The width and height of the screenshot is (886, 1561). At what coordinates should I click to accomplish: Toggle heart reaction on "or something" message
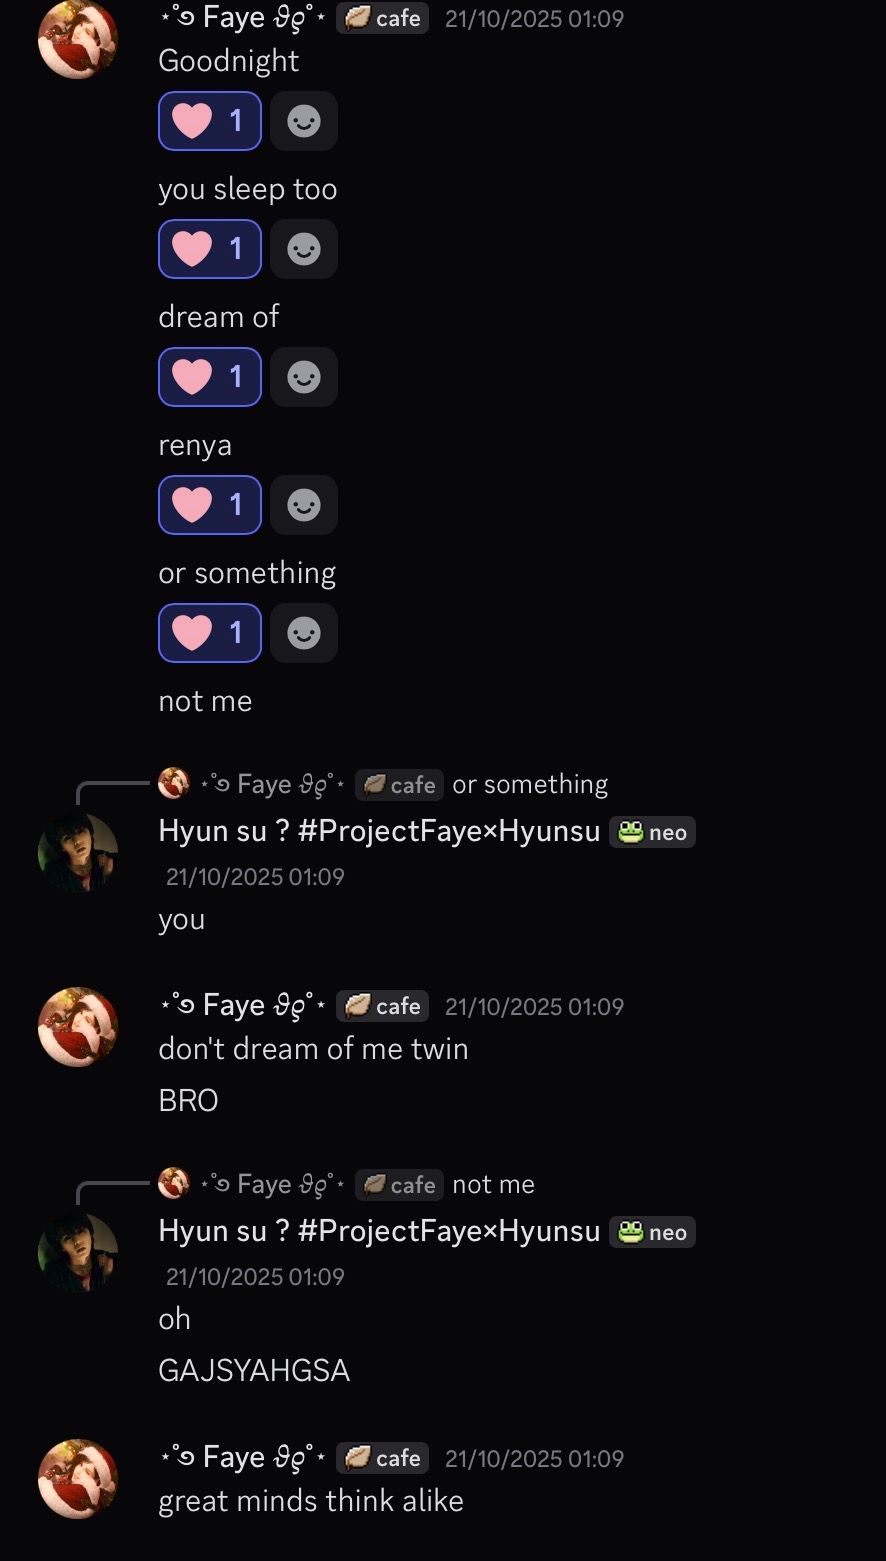tap(210, 633)
